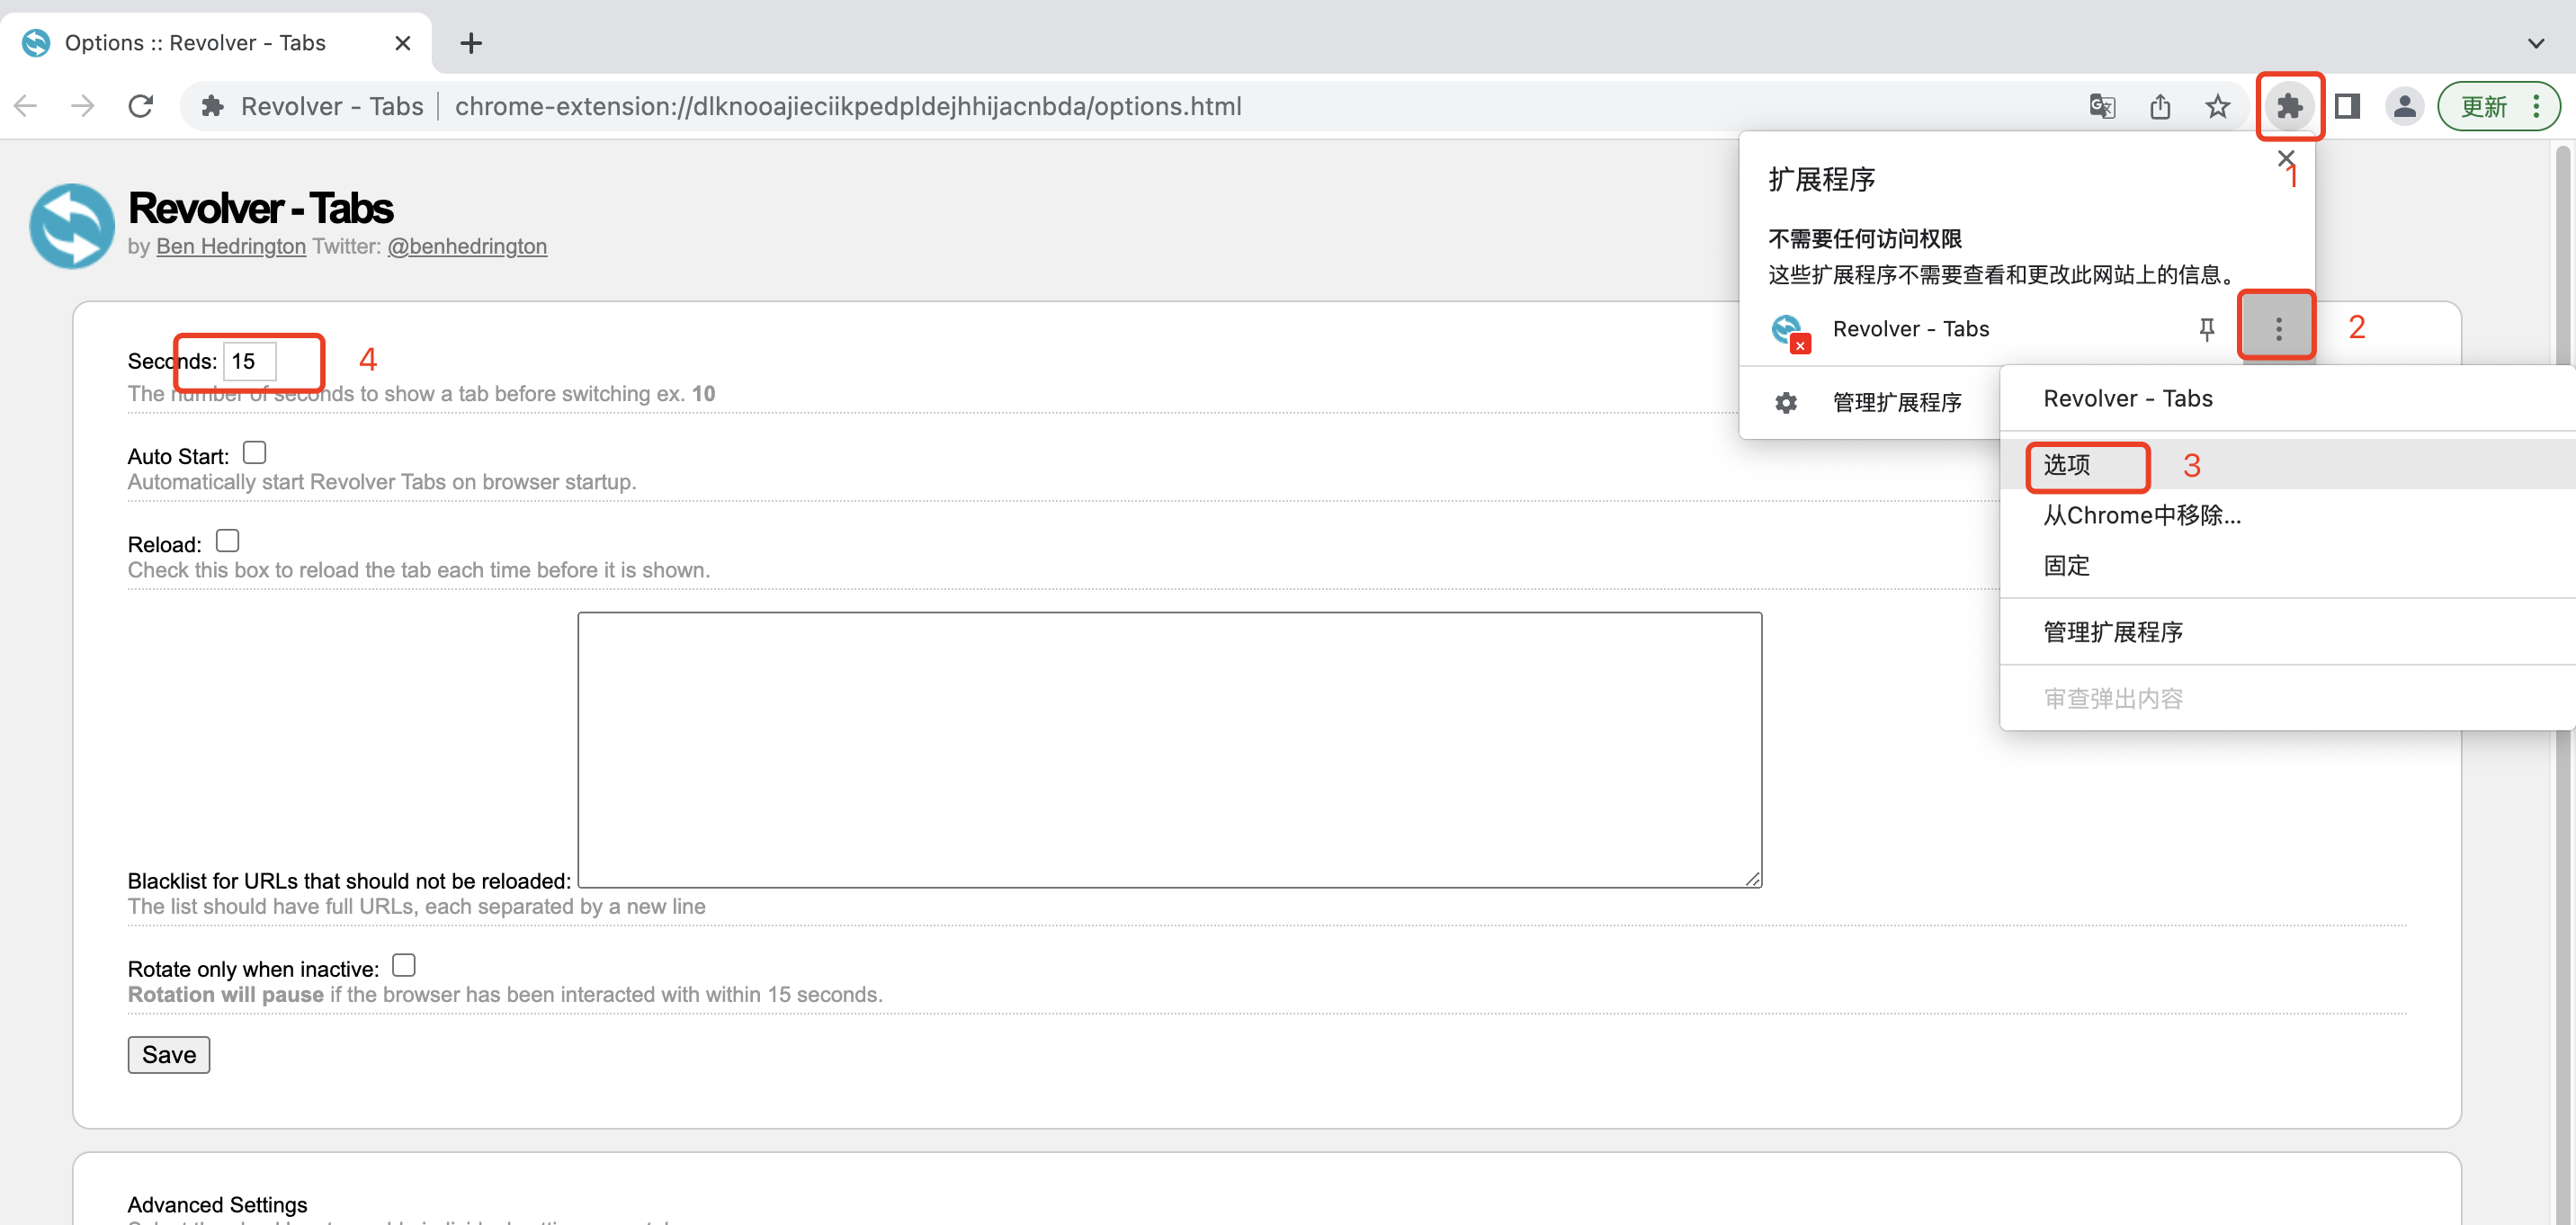
Task: Click the Google Translate icon
Action: 2102,106
